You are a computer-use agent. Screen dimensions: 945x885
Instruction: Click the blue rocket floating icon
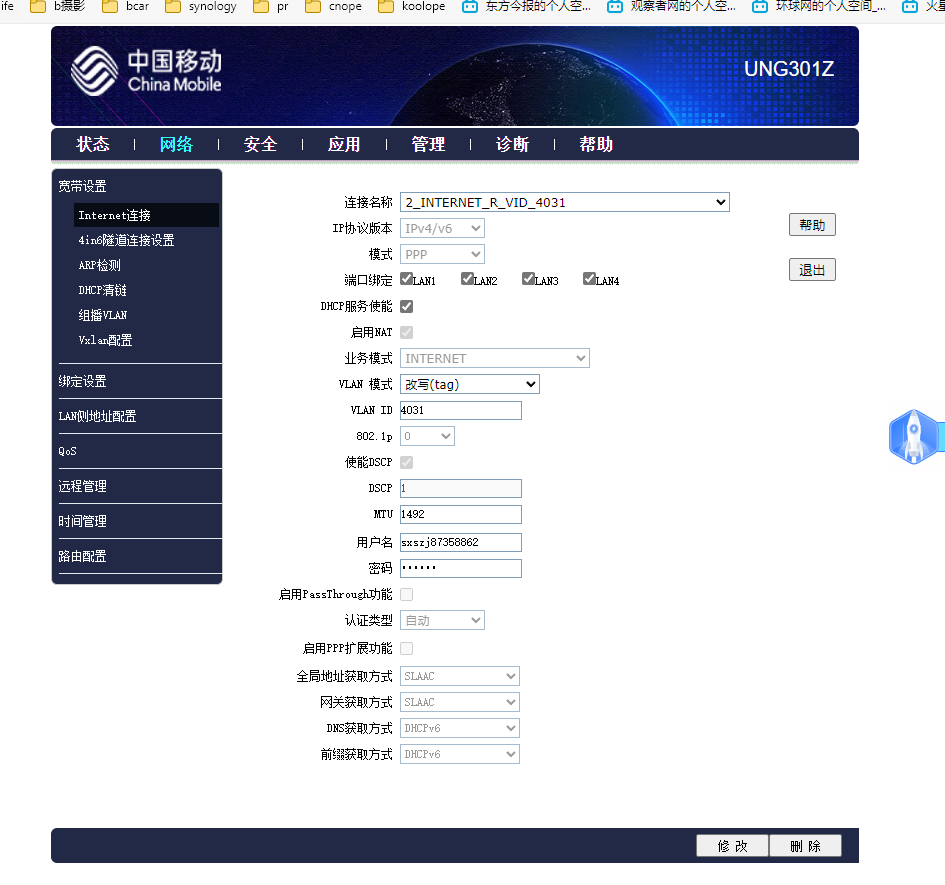[x=913, y=436]
